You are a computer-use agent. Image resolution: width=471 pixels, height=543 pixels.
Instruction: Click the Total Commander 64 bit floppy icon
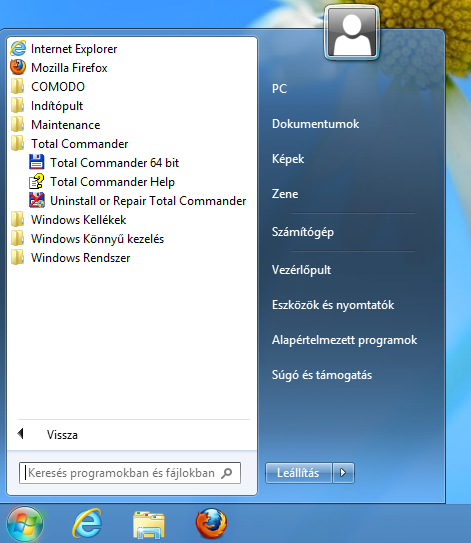[x=37, y=162]
